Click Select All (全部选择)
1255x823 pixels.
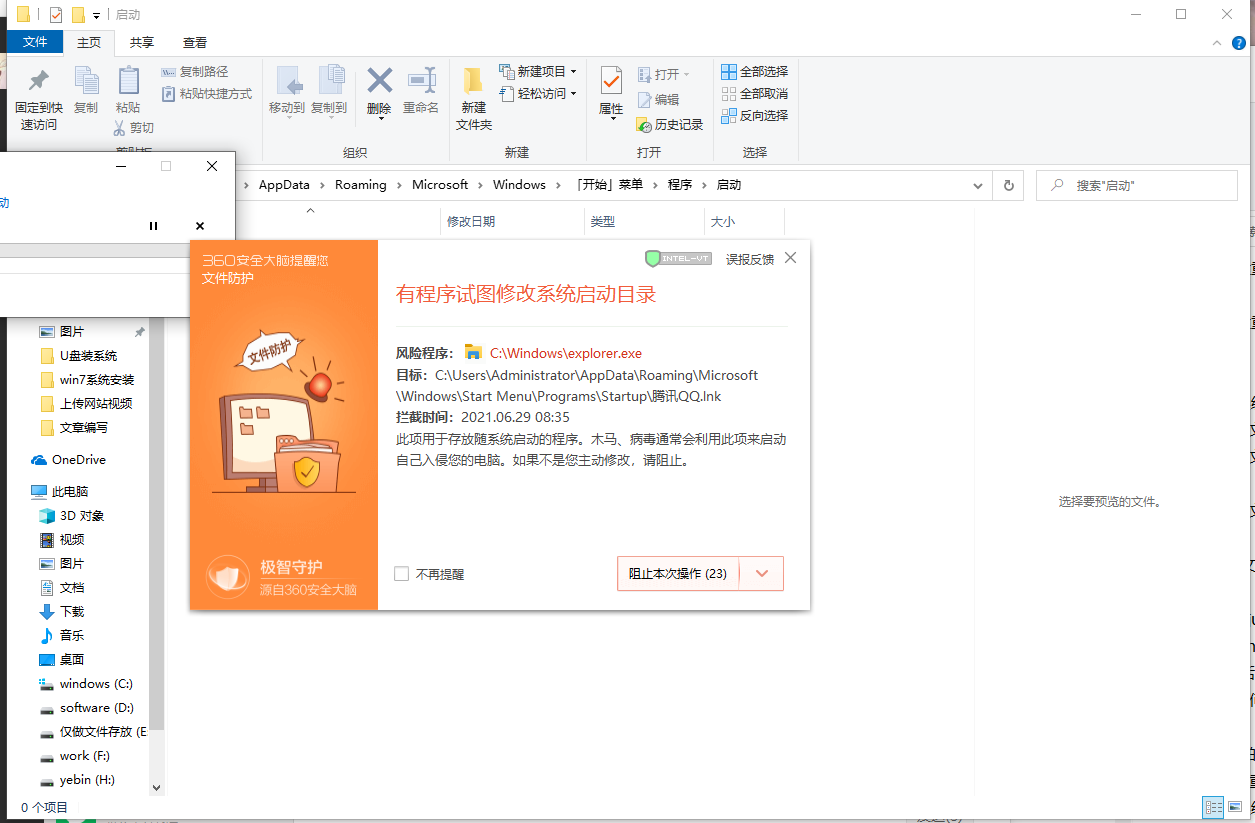pos(755,72)
